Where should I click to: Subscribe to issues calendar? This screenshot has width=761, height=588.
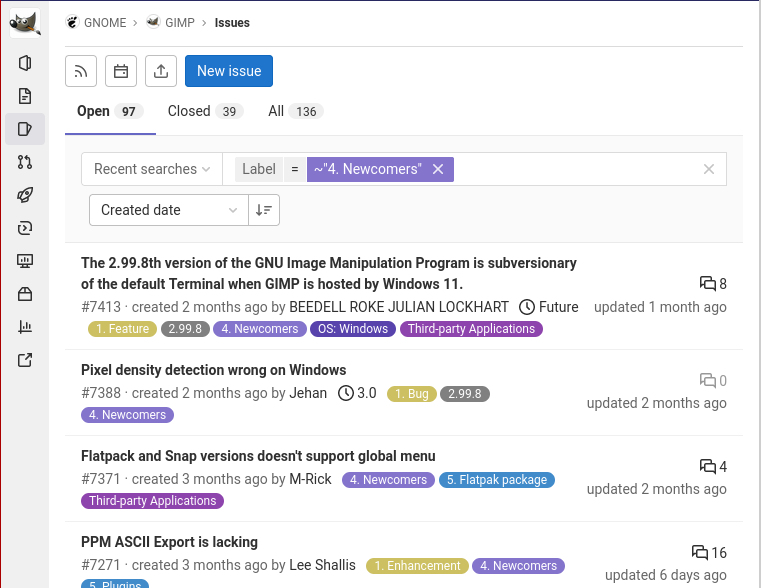(121, 71)
